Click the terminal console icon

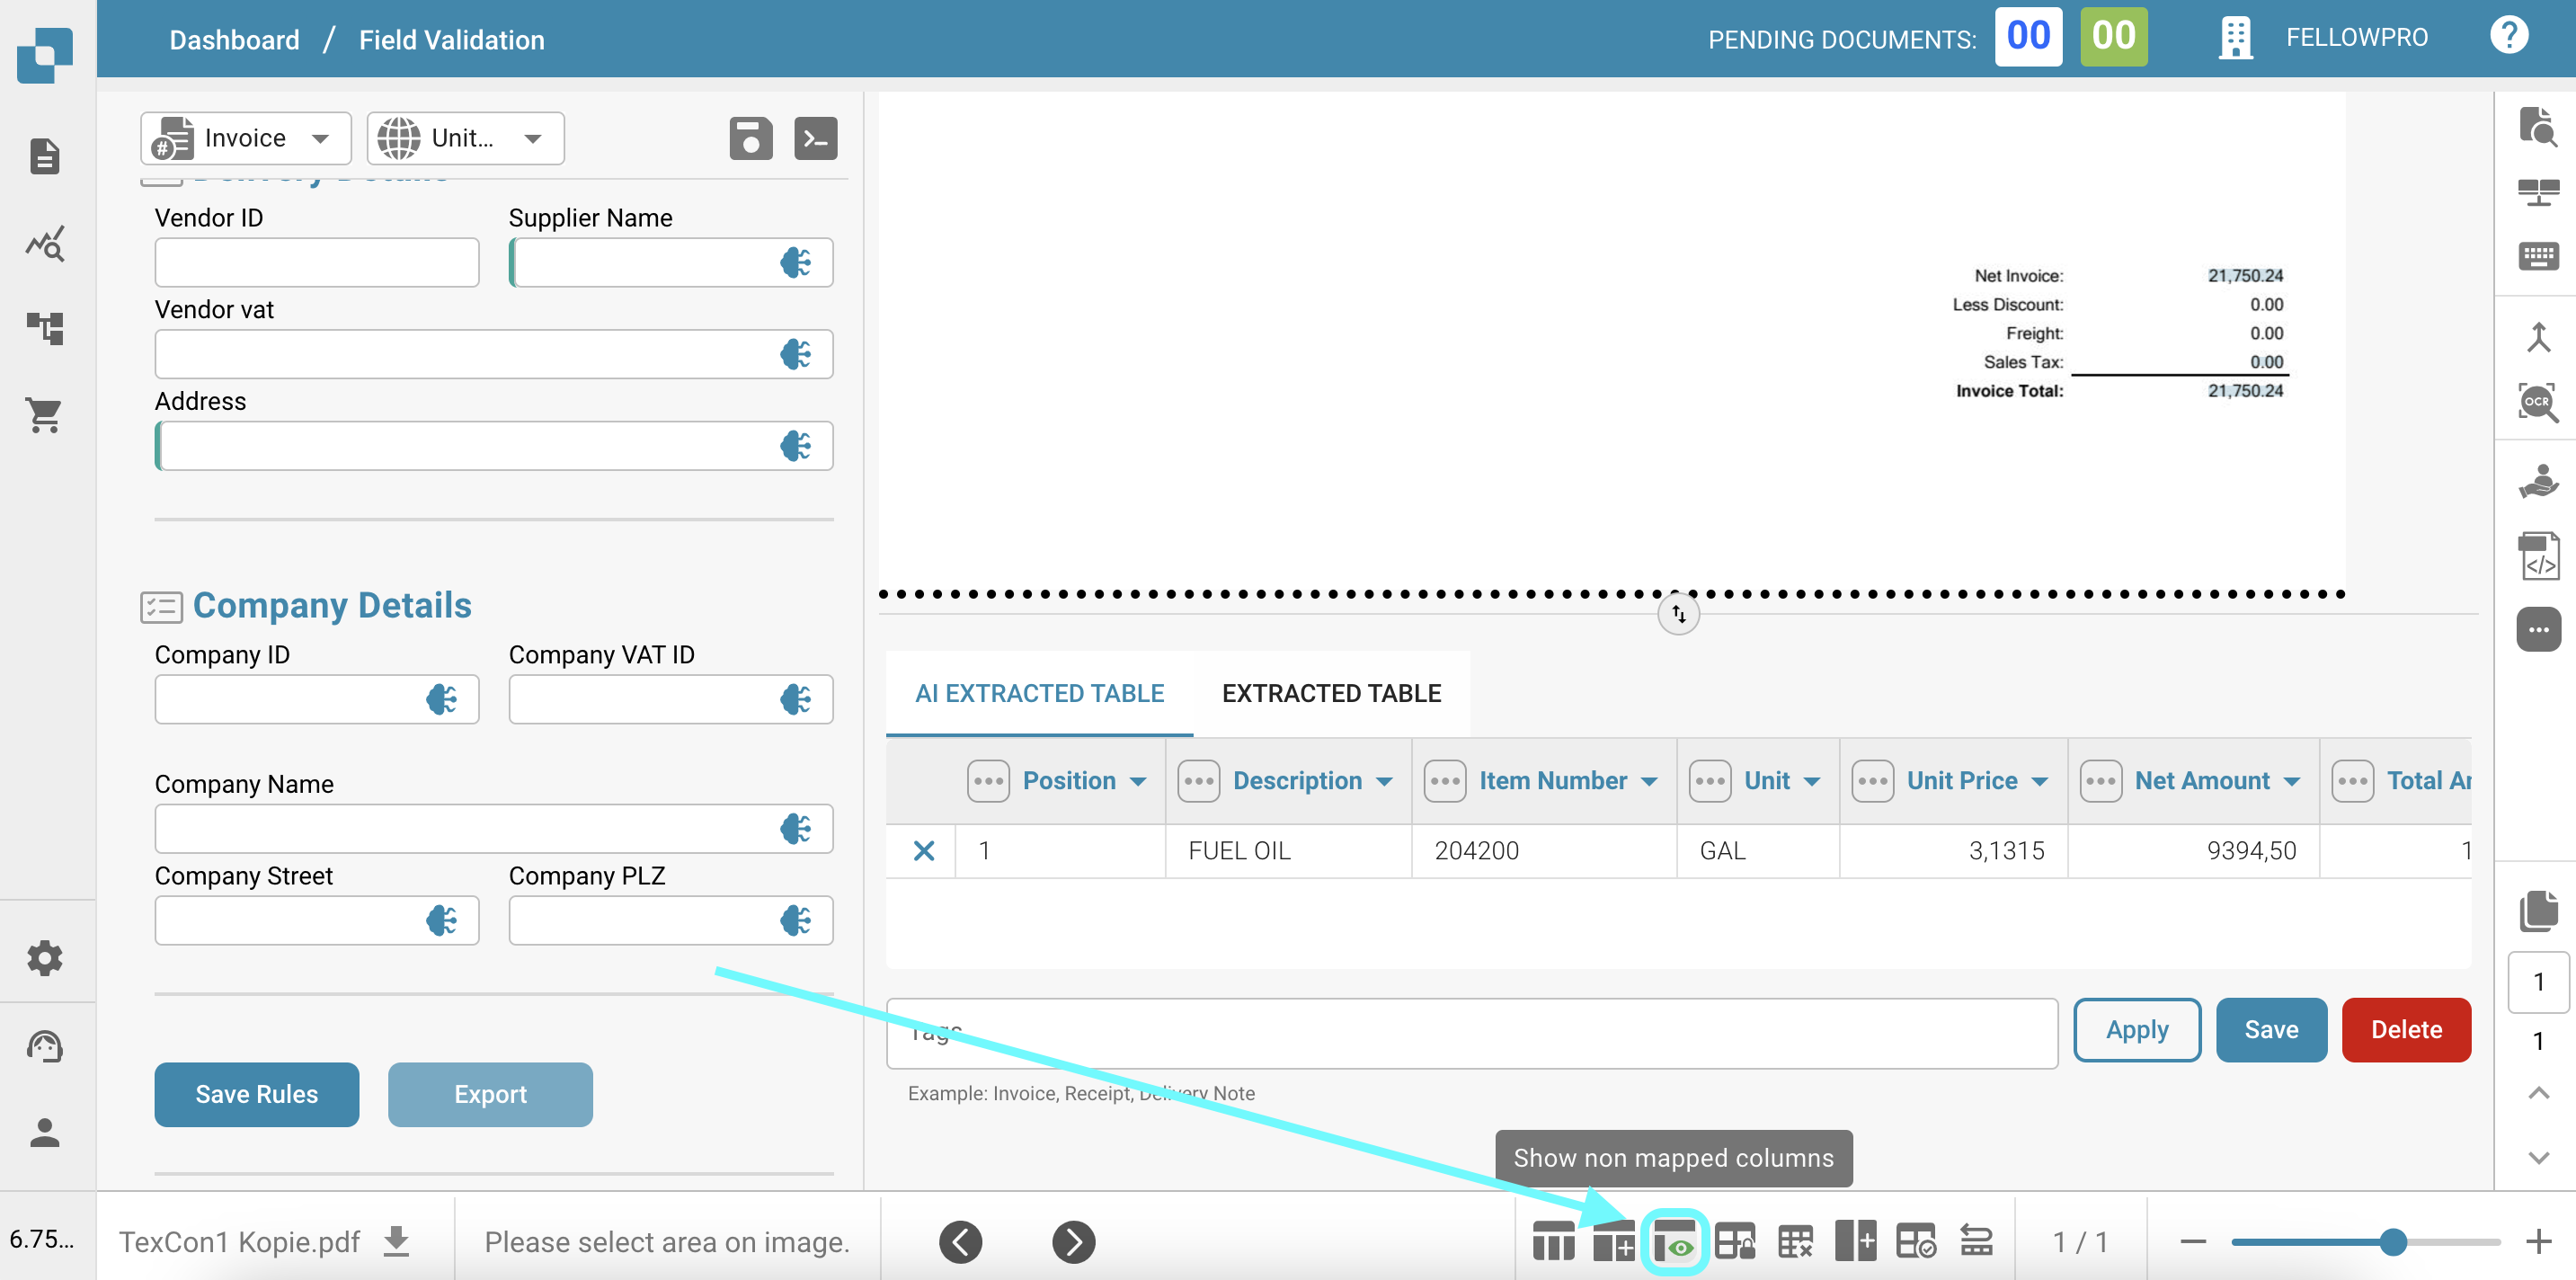(x=815, y=138)
